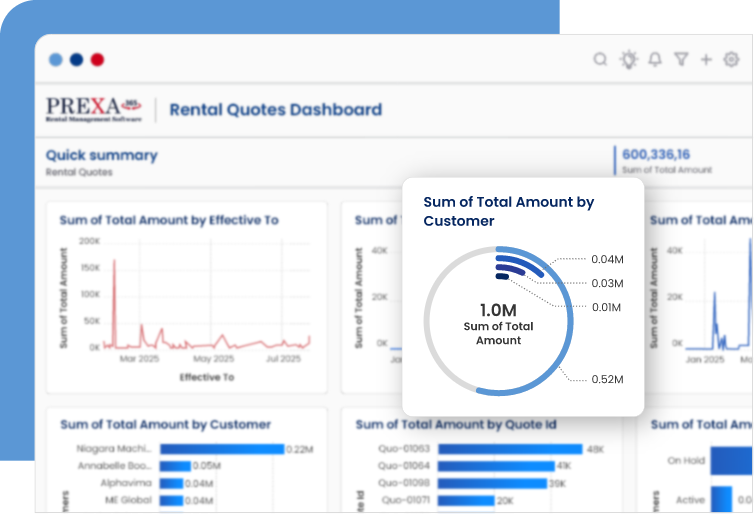Open notifications bell icon

pyautogui.click(x=655, y=60)
